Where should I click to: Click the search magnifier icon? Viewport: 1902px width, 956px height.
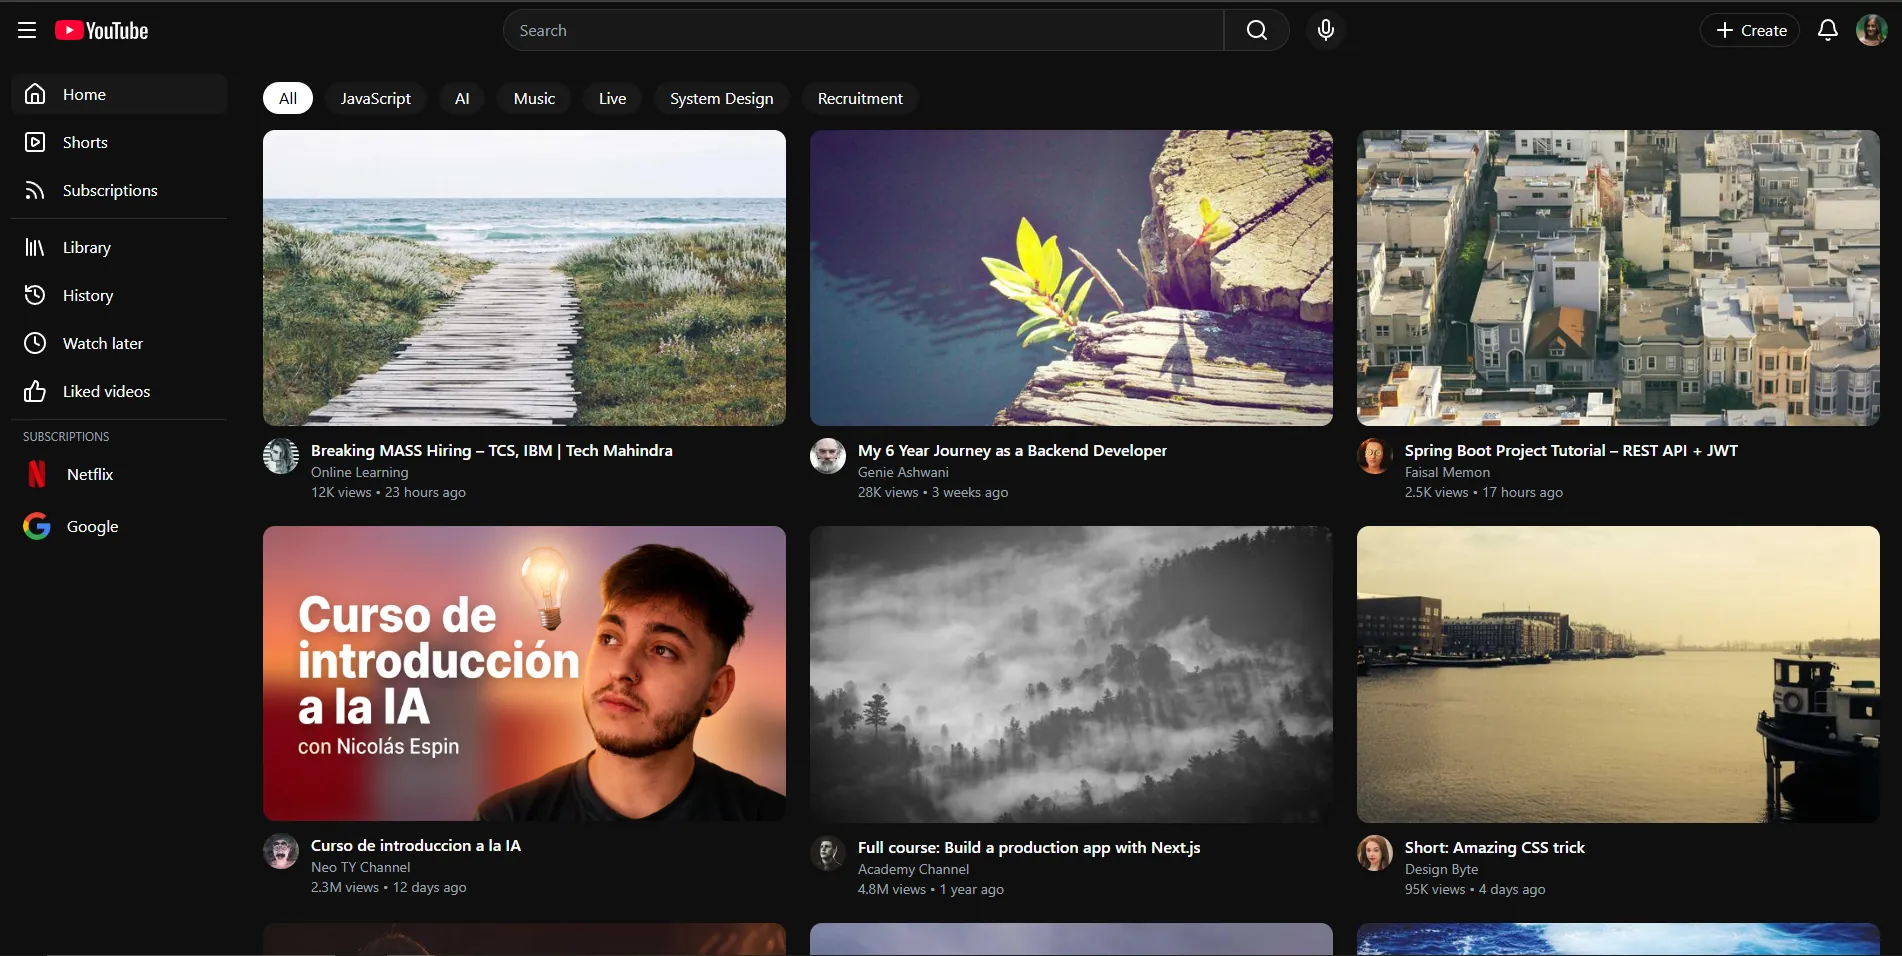1256,30
